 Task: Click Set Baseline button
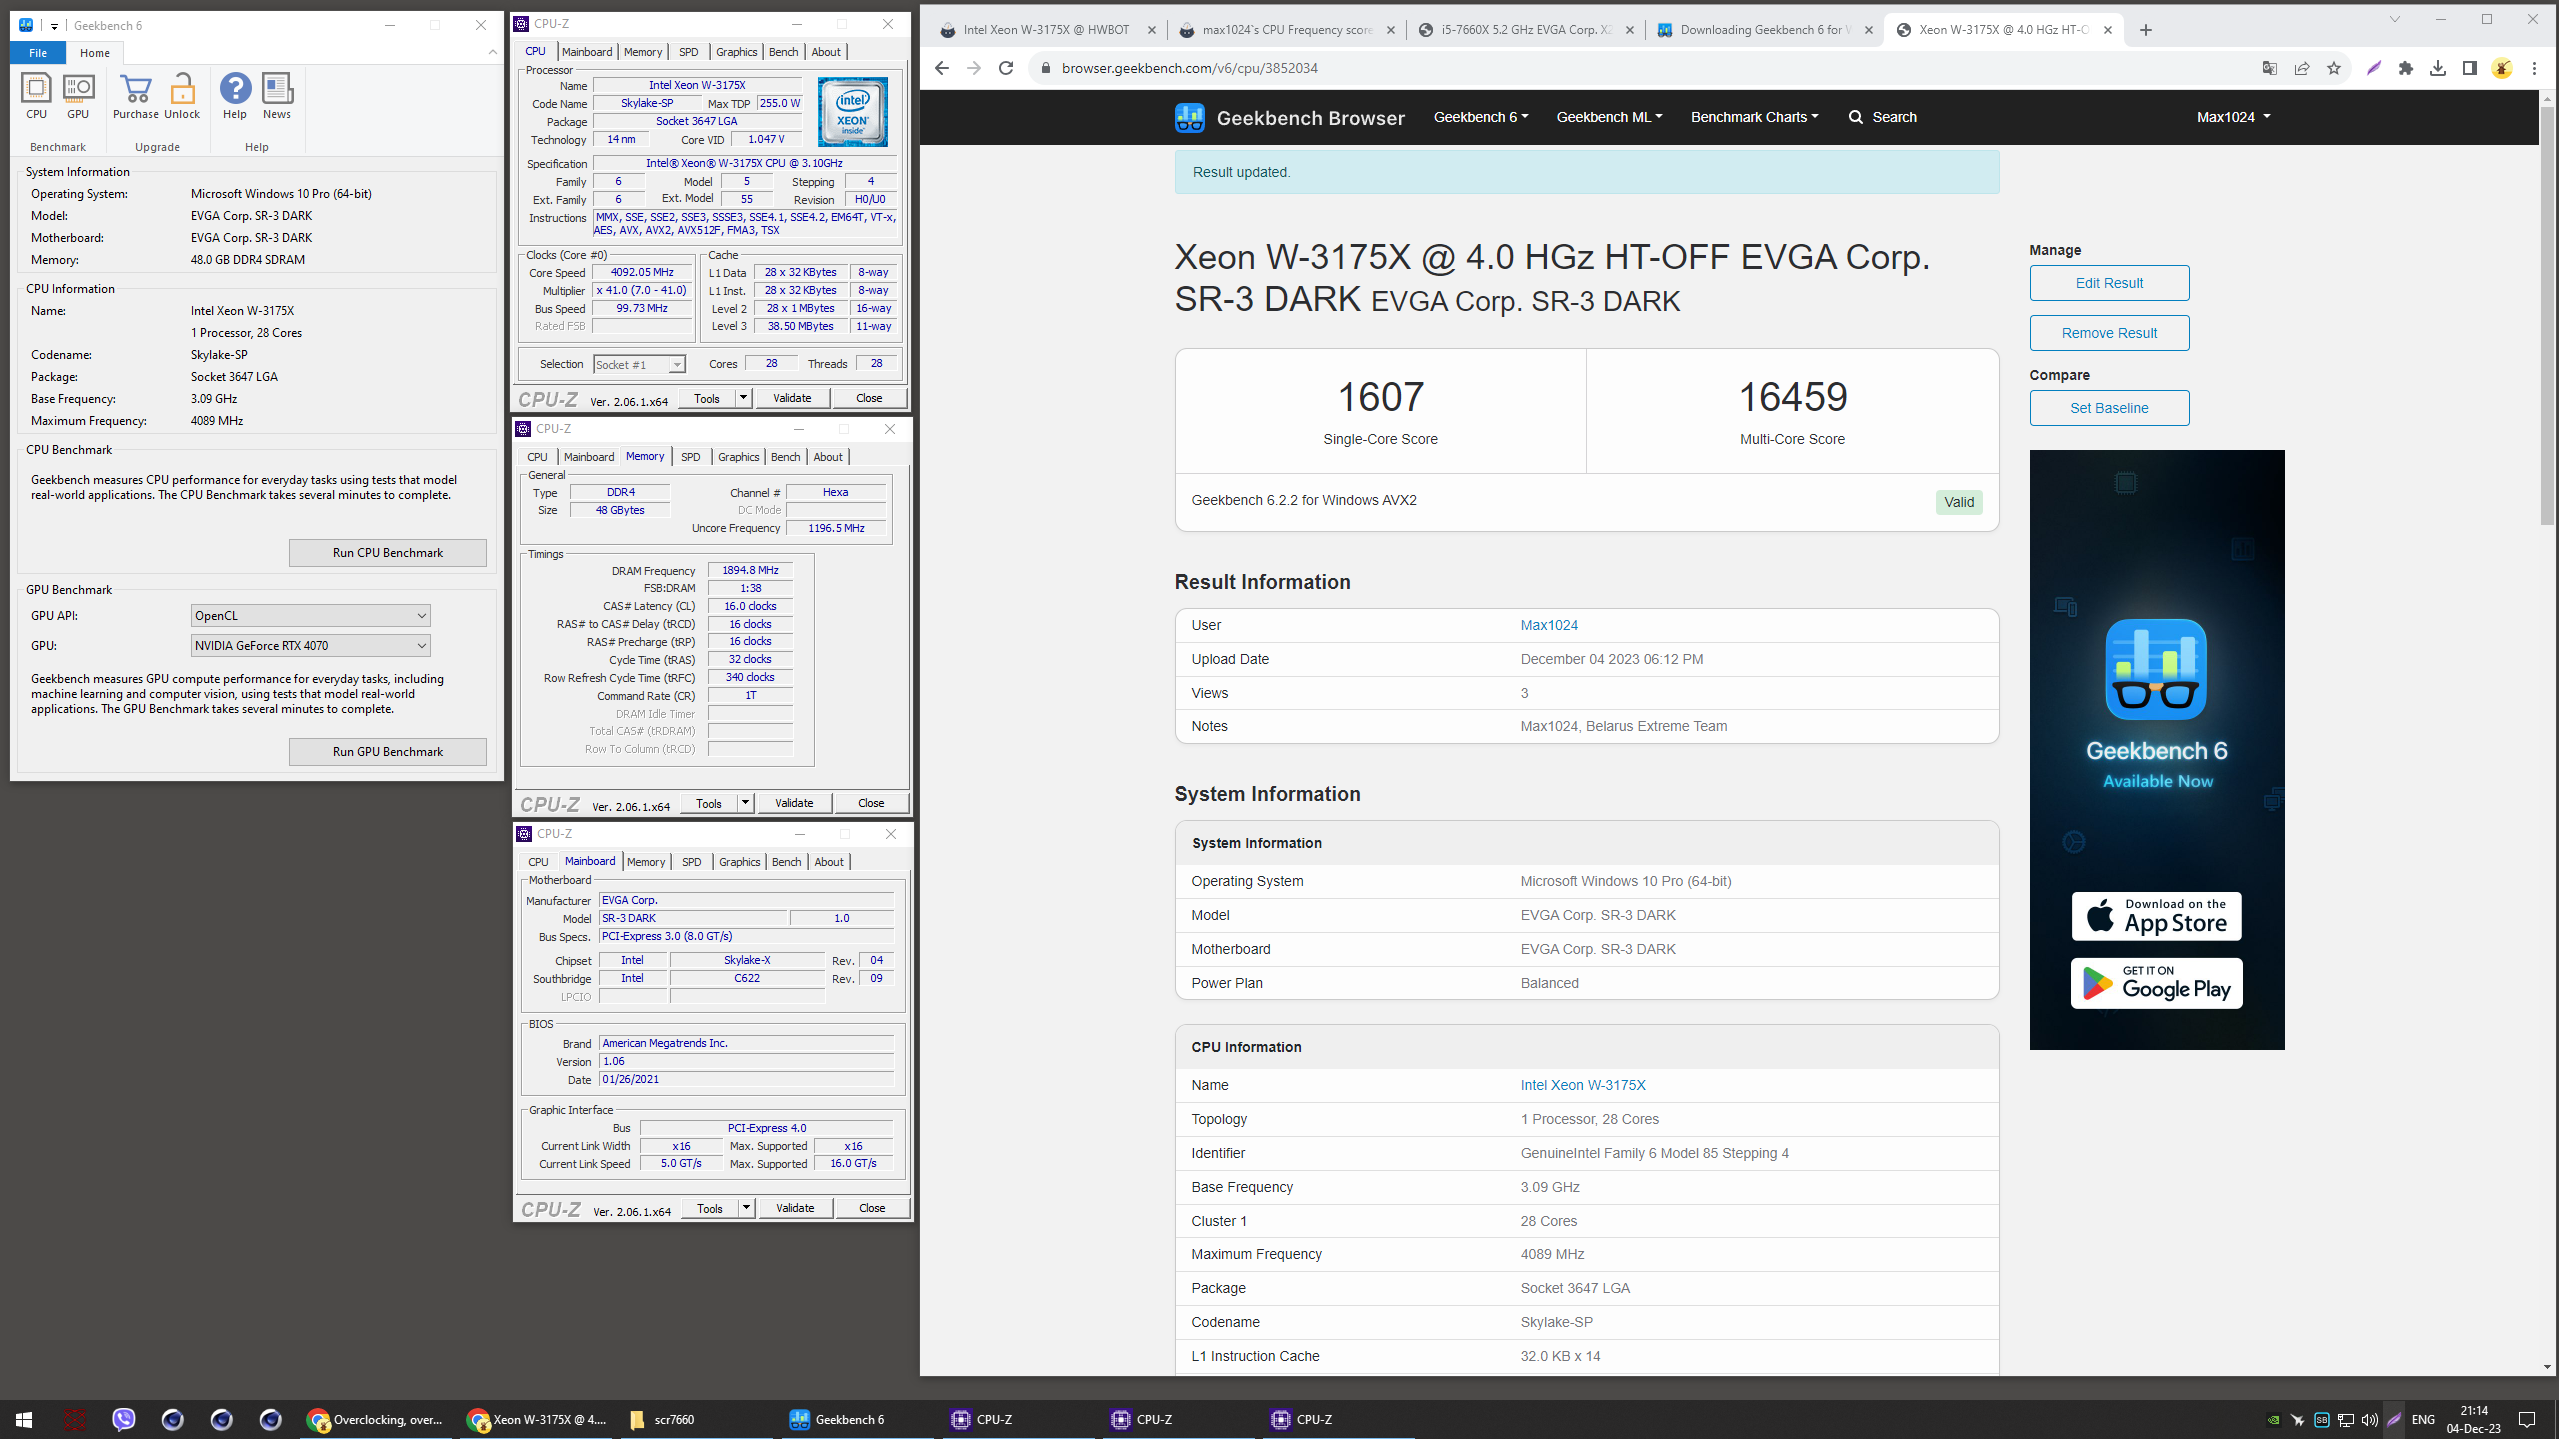(2109, 408)
